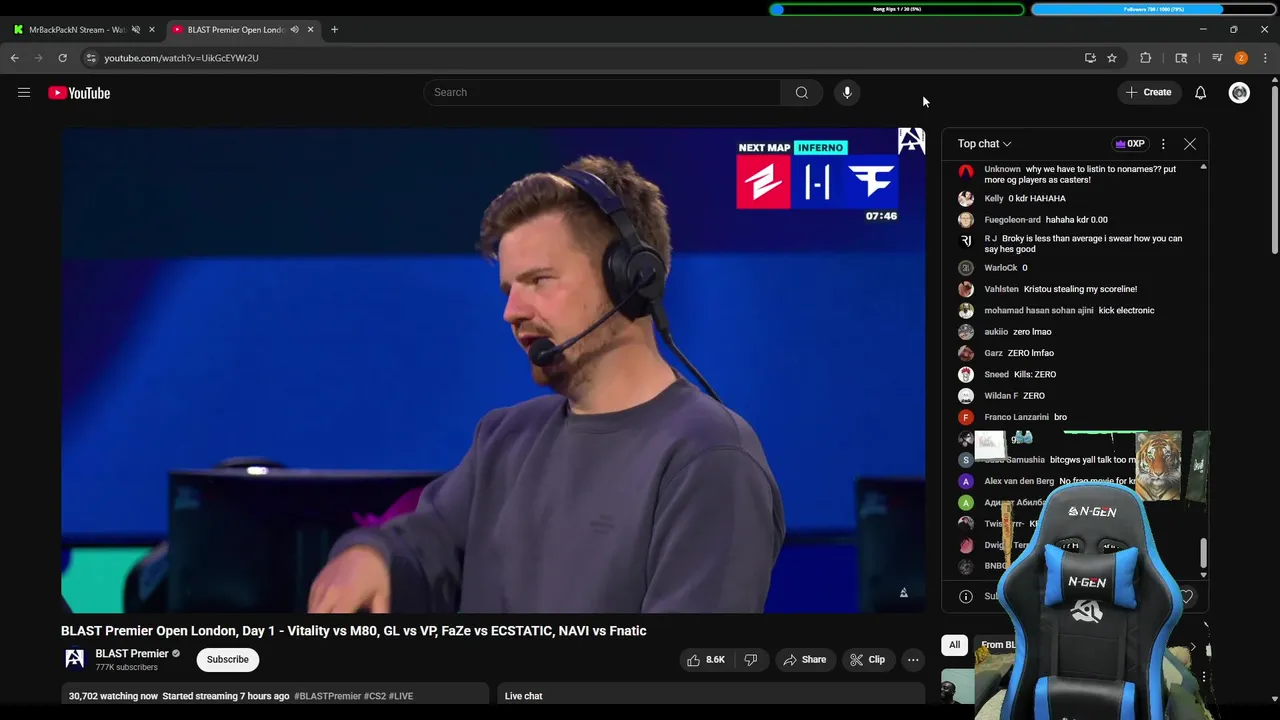Click the 0XP channel points badge
This screenshot has height=720, width=1280.
point(1131,144)
